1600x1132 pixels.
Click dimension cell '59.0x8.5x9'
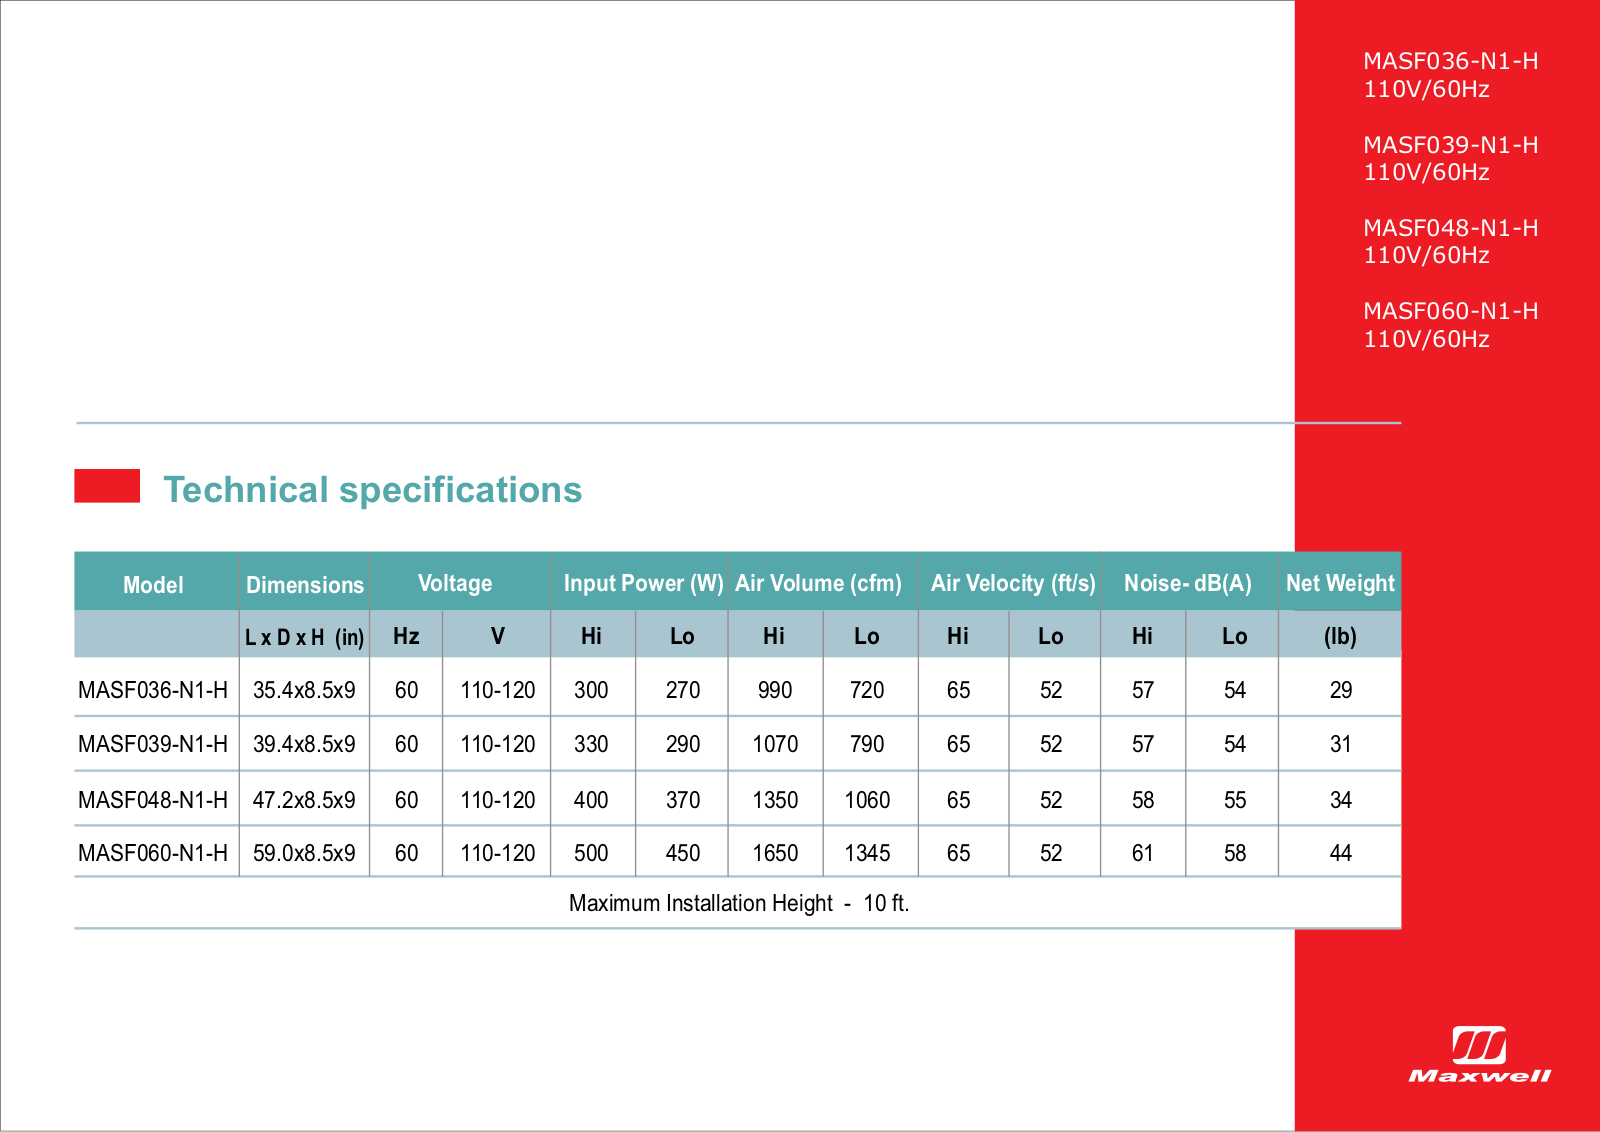(304, 853)
